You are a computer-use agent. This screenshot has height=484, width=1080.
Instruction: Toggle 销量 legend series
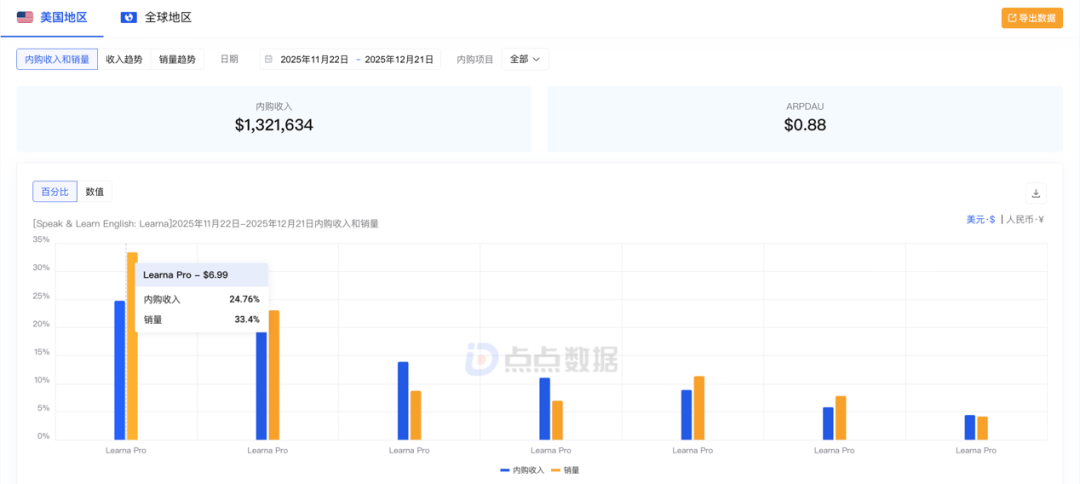coord(565,470)
